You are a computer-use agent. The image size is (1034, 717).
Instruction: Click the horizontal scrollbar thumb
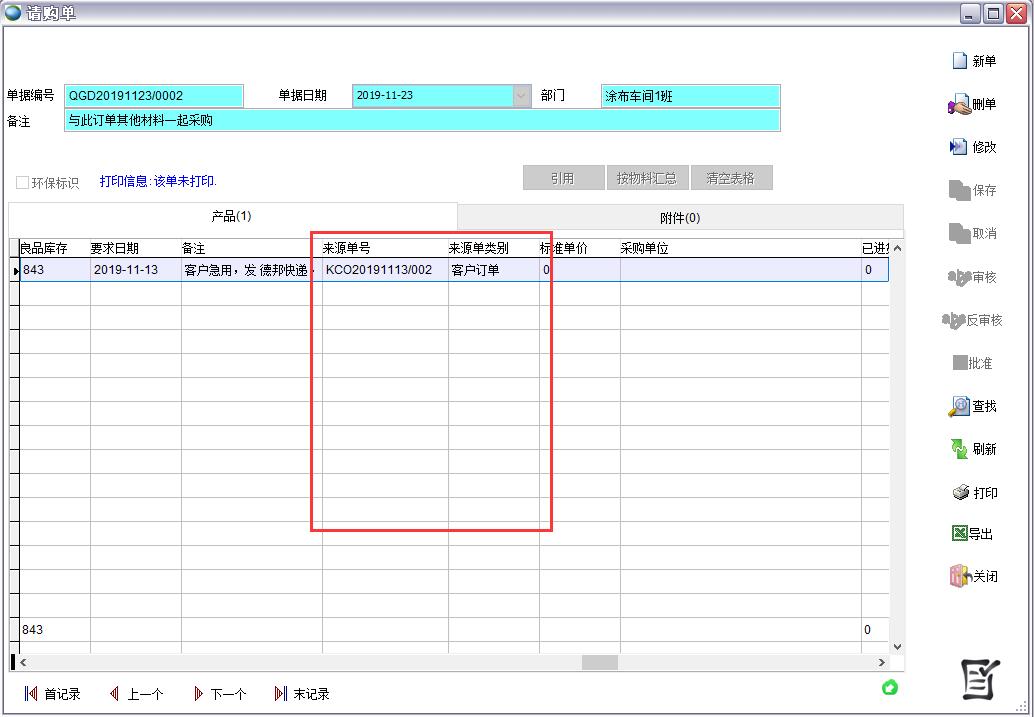tap(600, 662)
